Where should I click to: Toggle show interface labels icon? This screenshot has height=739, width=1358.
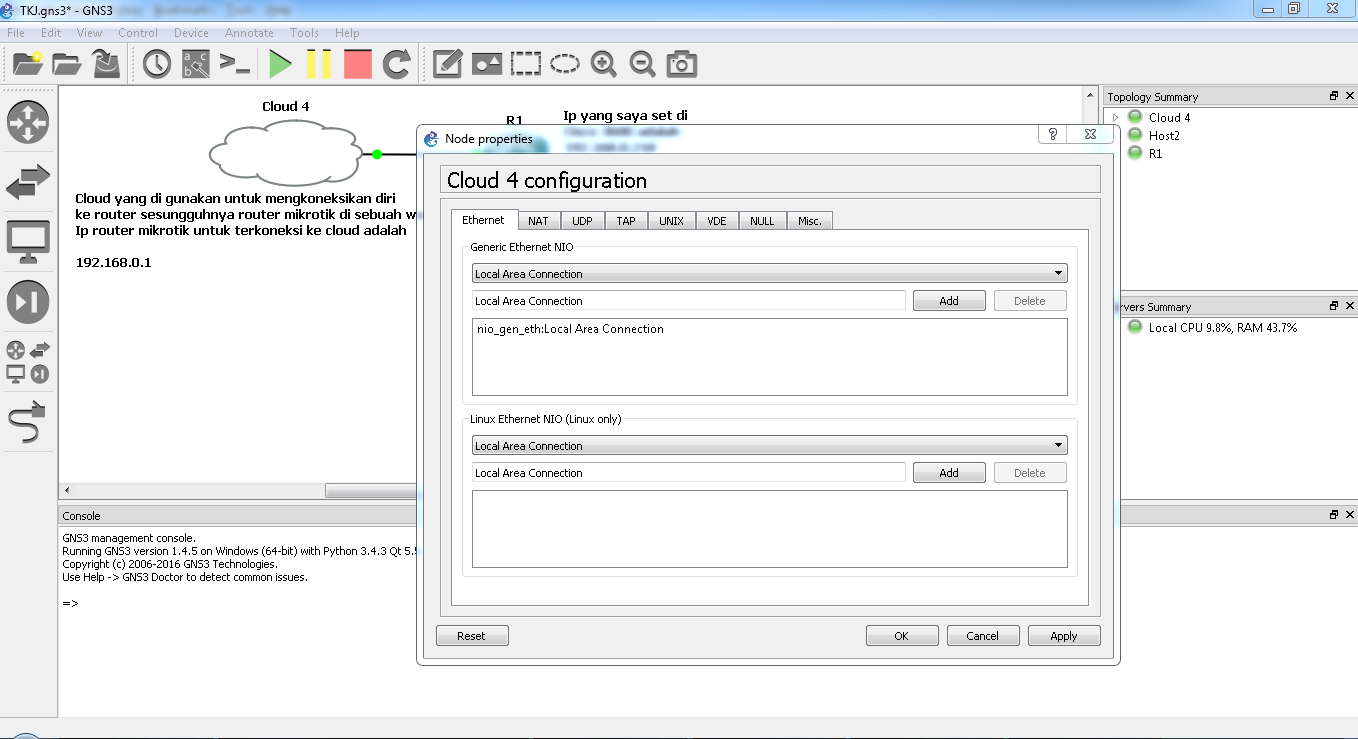pyautogui.click(x=196, y=64)
